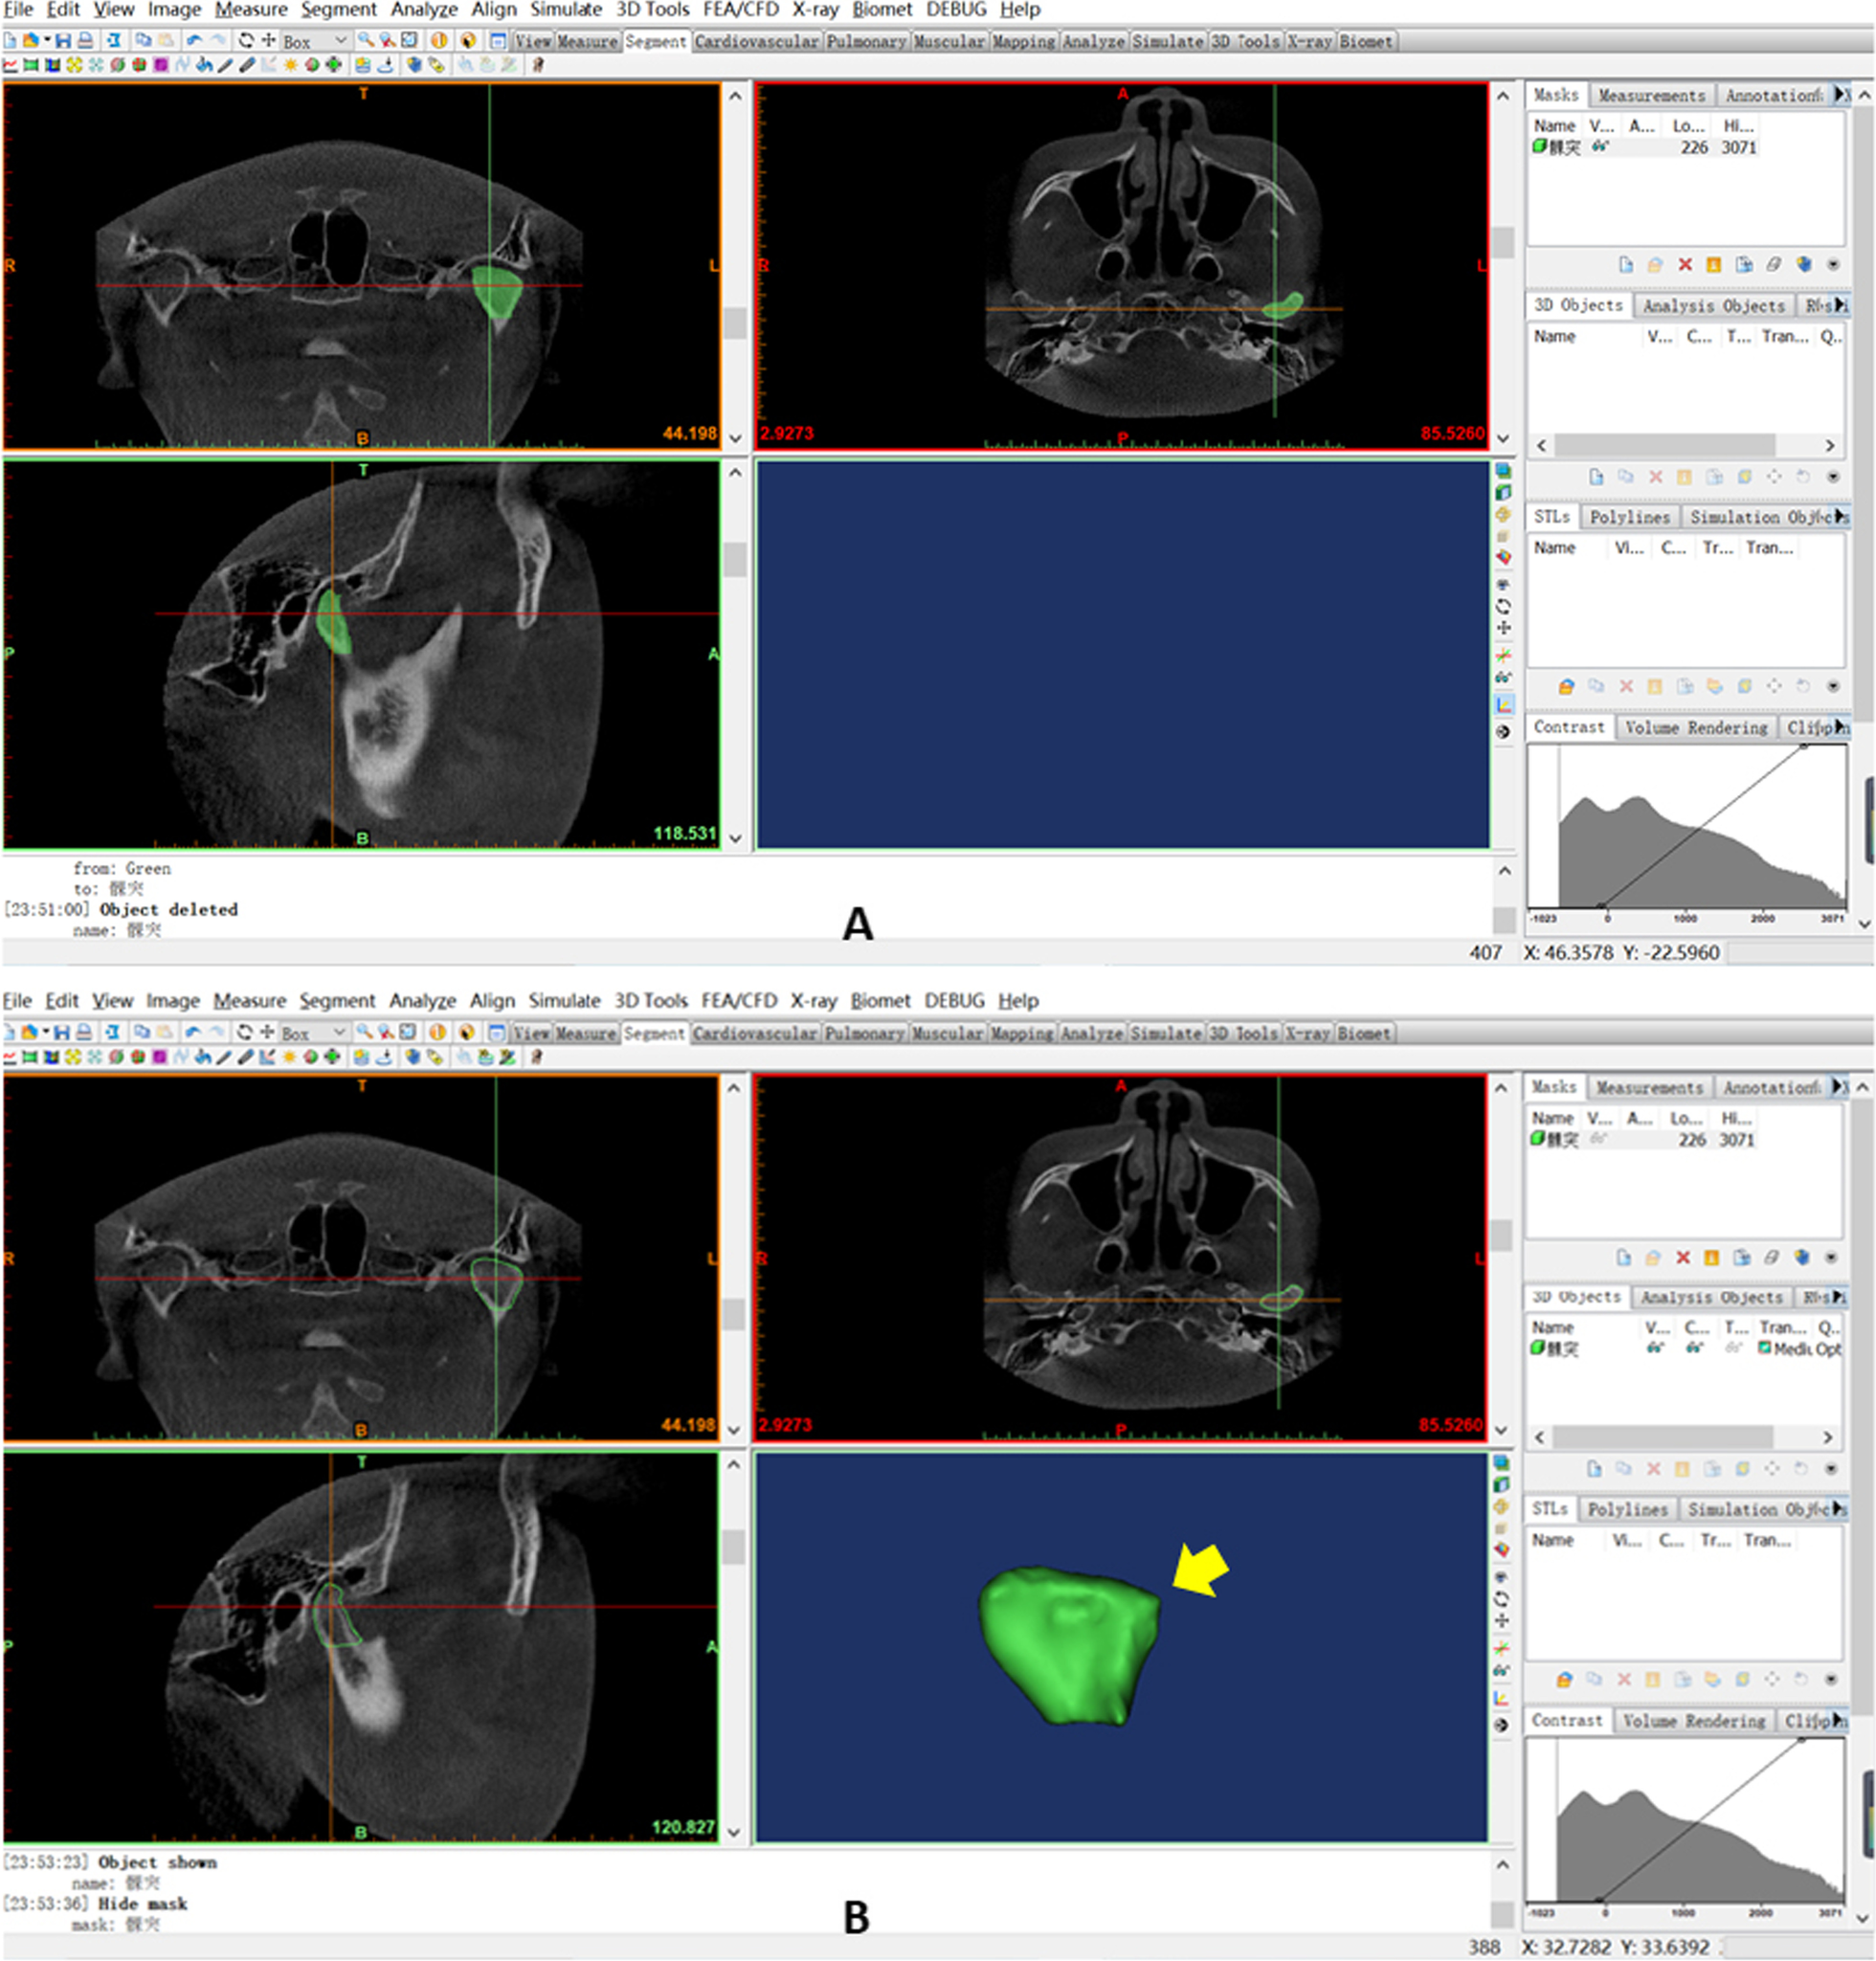Click low threshold value 226 in top Masks row
Screen dimensions: 1876x1961
point(1694,147)
